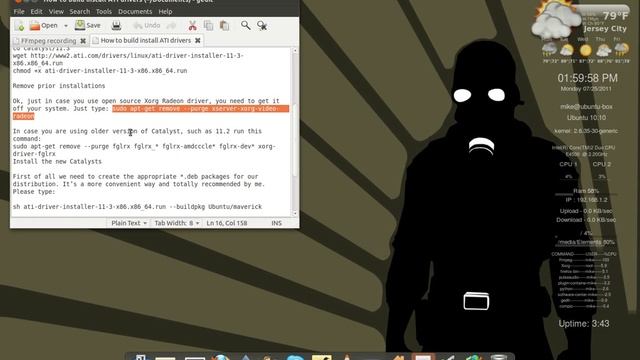Open the Search menu
The height and width of the screenshot is (360, 640).
coord(80,11)
